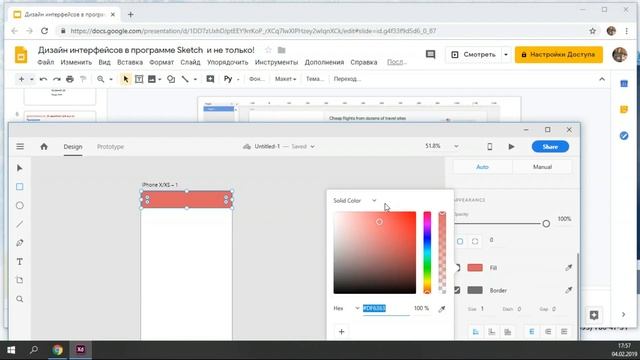The image size is (640, 360).
Task: Open the Untitled-1 document dropdown
Action: click(312, 146)
